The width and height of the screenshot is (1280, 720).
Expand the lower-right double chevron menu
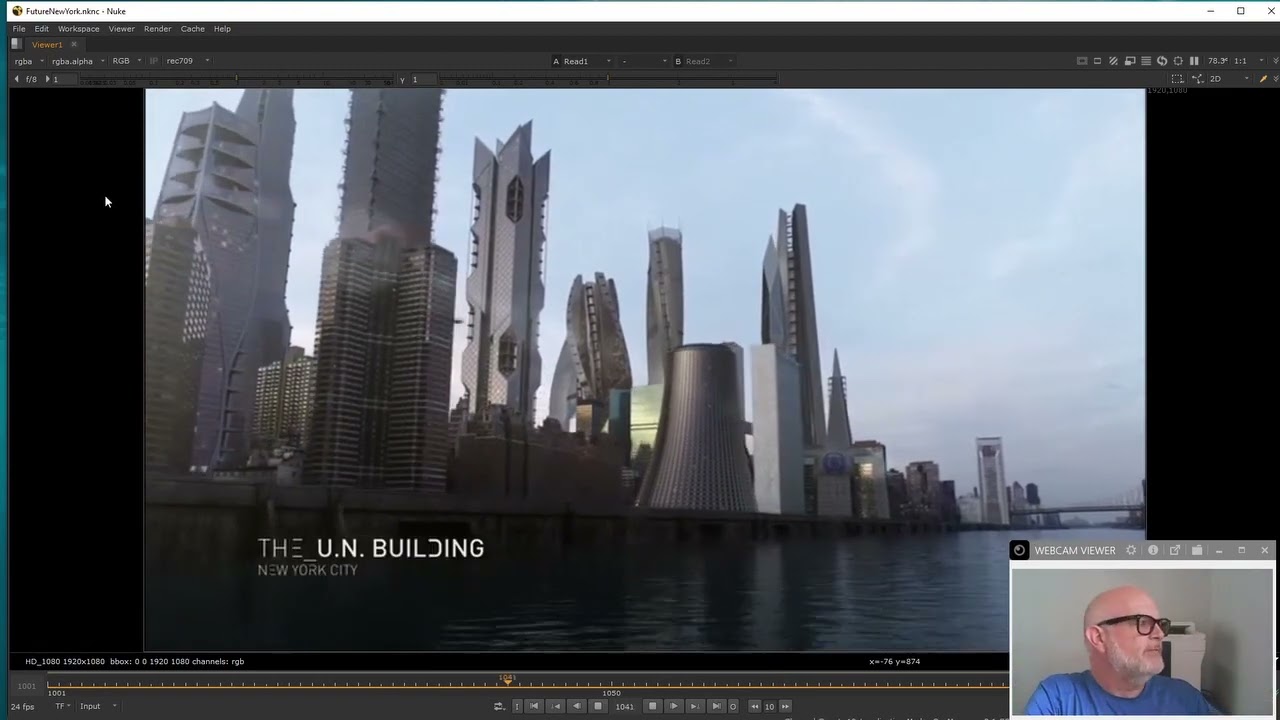[x=1275, y=79]
